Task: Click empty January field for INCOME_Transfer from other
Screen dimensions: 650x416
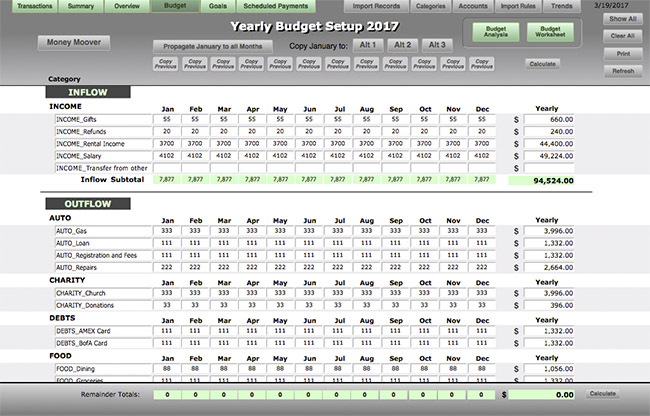Action: (167, 168)
